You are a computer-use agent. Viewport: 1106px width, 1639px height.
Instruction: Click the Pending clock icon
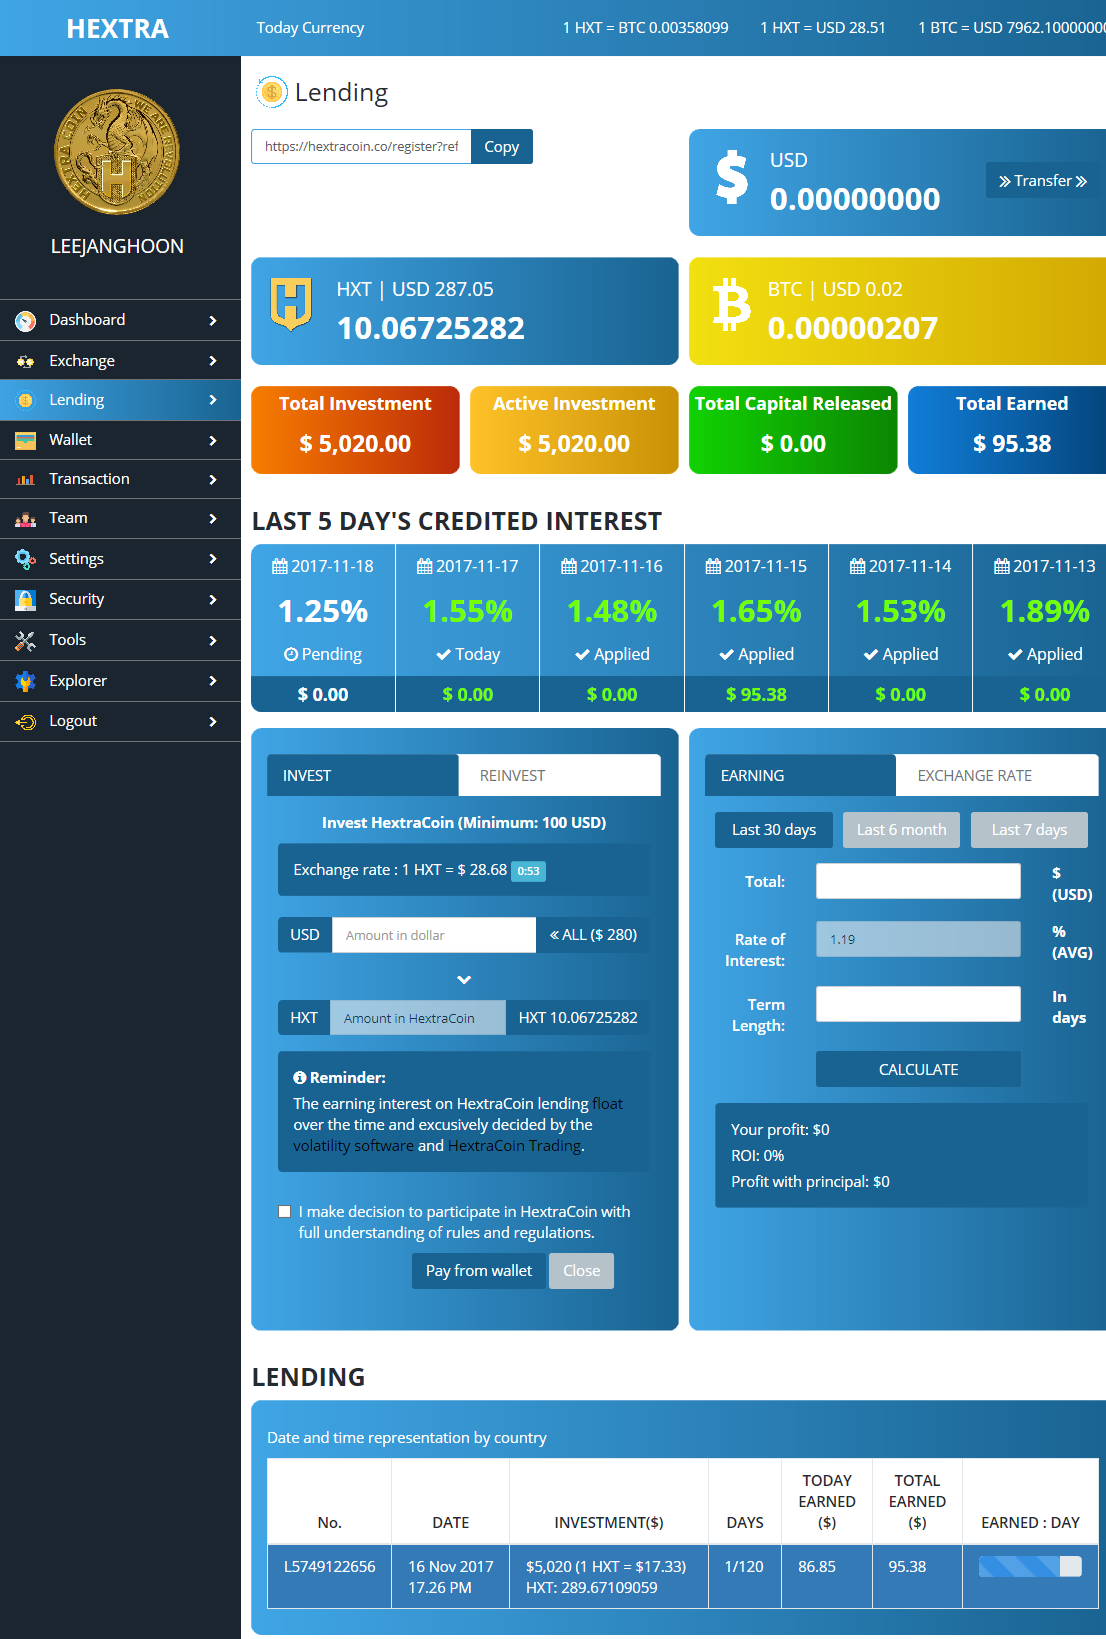pos(291,655)
